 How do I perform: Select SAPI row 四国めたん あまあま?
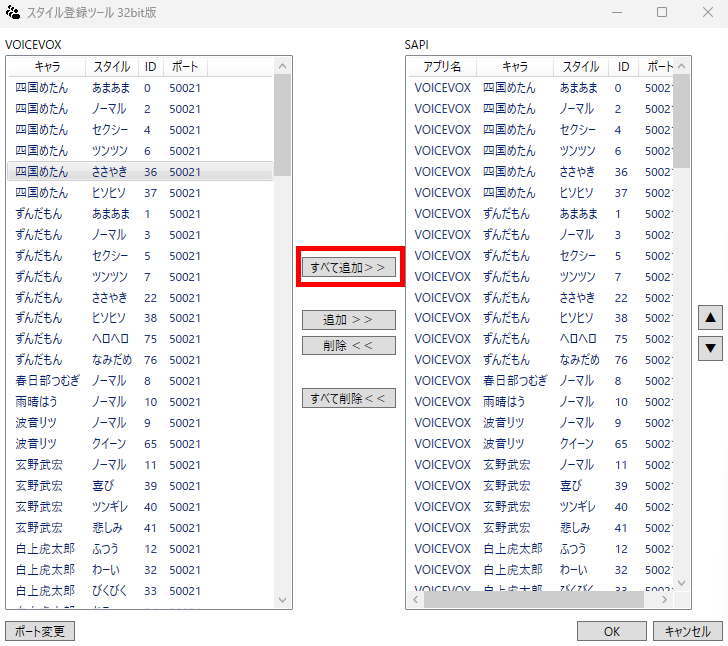(x=540, y=88)
